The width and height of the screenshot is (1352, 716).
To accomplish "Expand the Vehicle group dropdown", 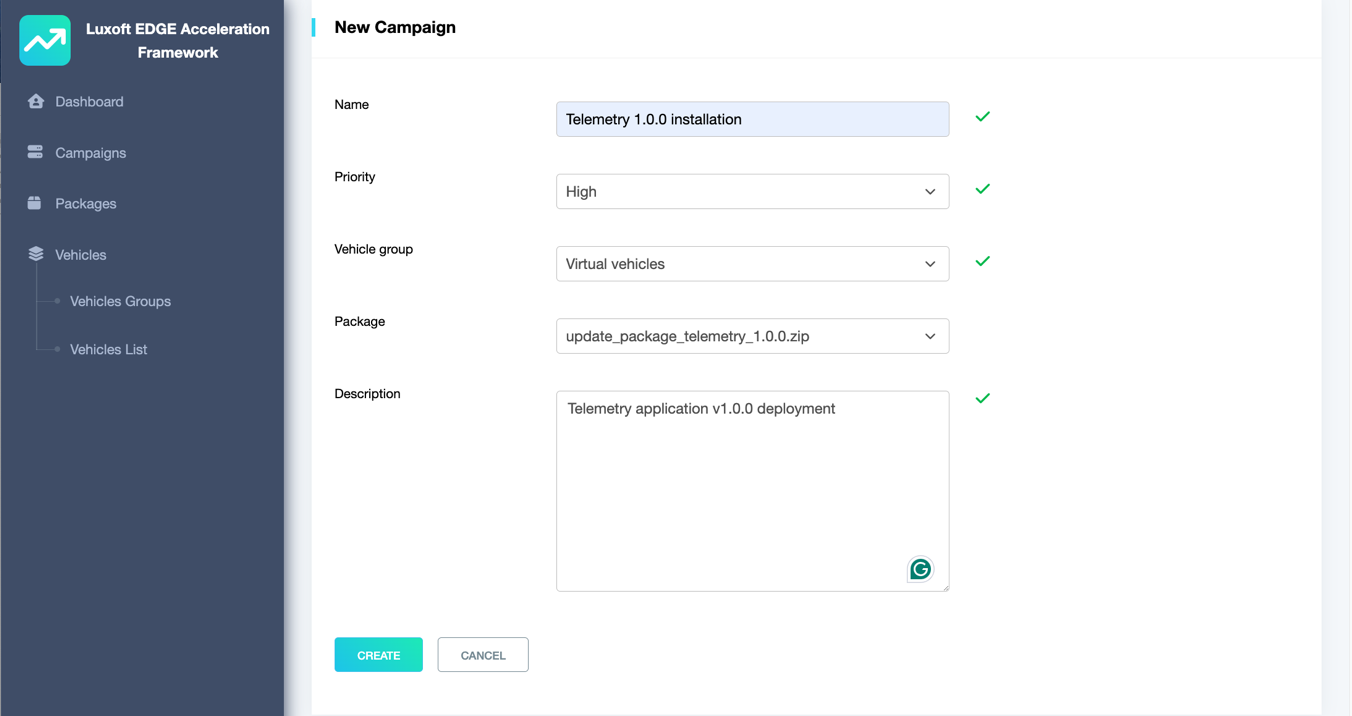I will (x=752, y=264).
